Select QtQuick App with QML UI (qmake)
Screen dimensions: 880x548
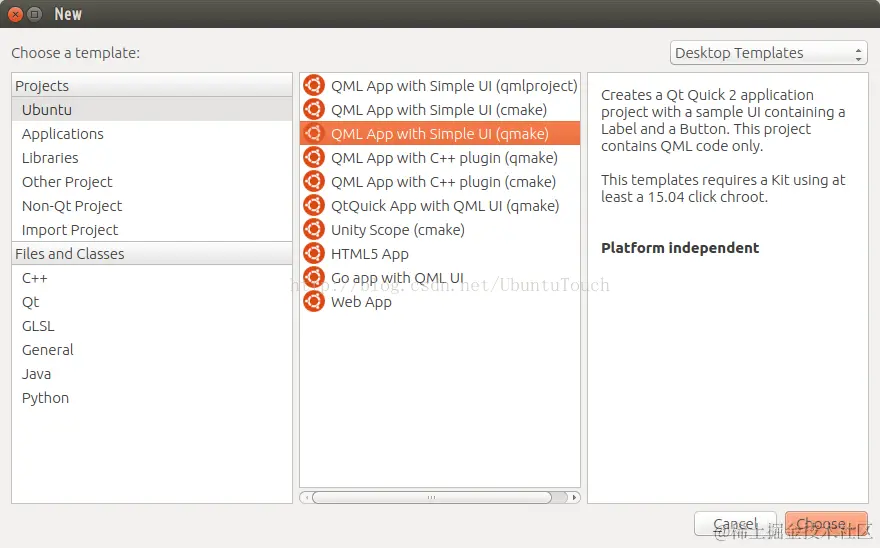point(440,206)
